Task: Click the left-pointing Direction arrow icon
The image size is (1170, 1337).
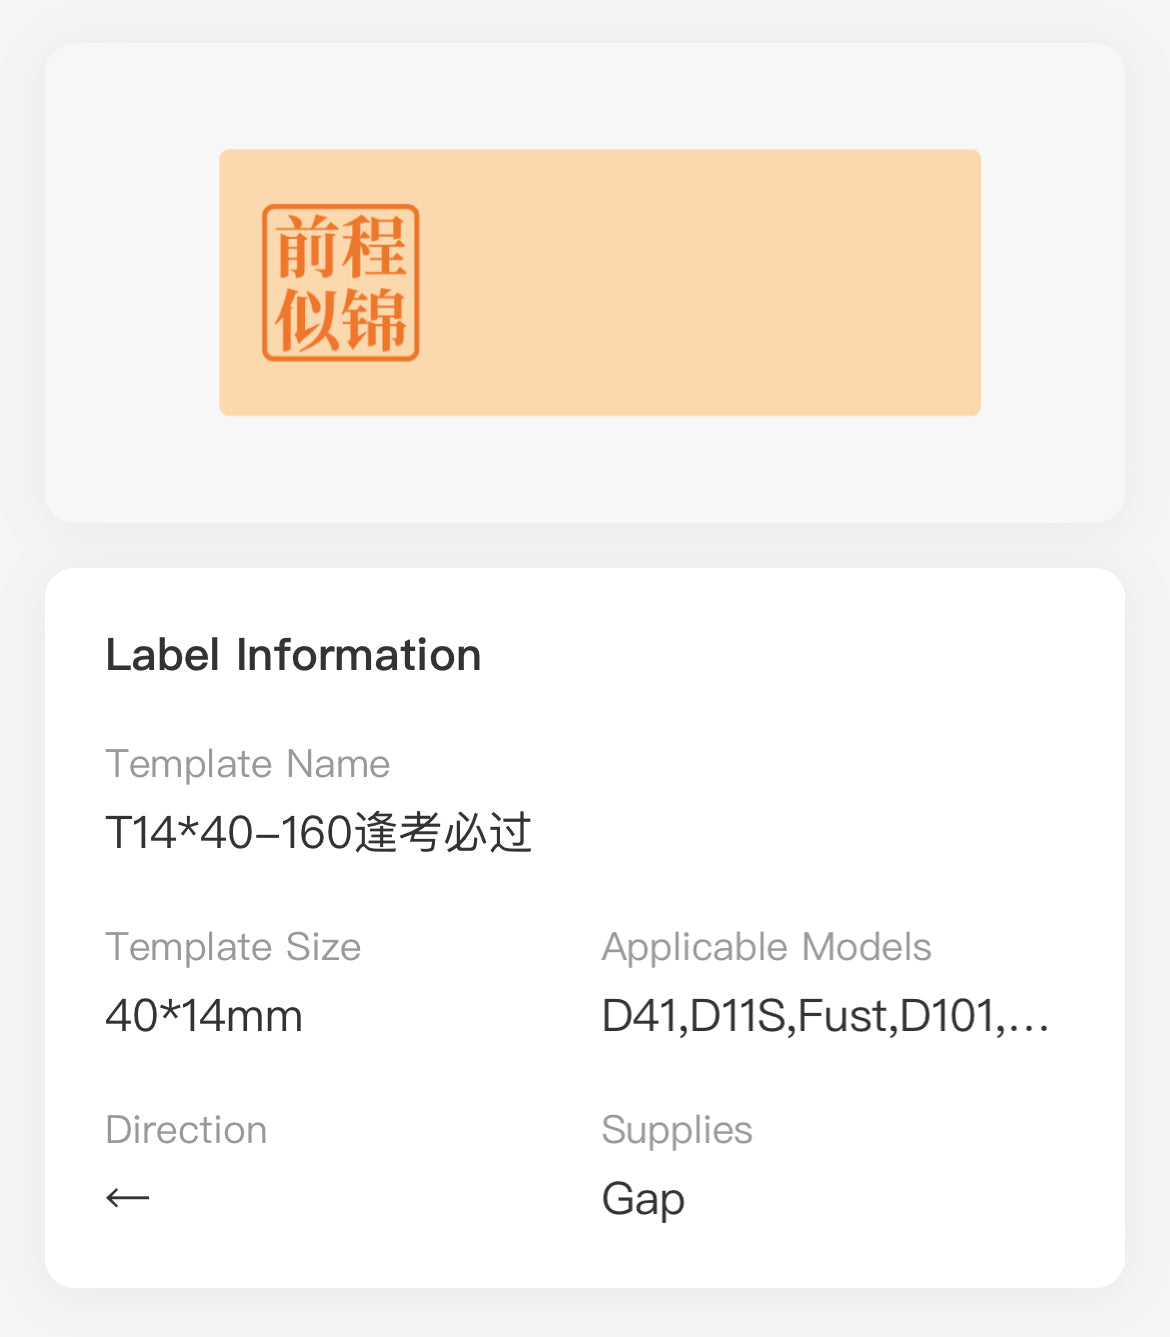Action: [x=127, y=1197]
